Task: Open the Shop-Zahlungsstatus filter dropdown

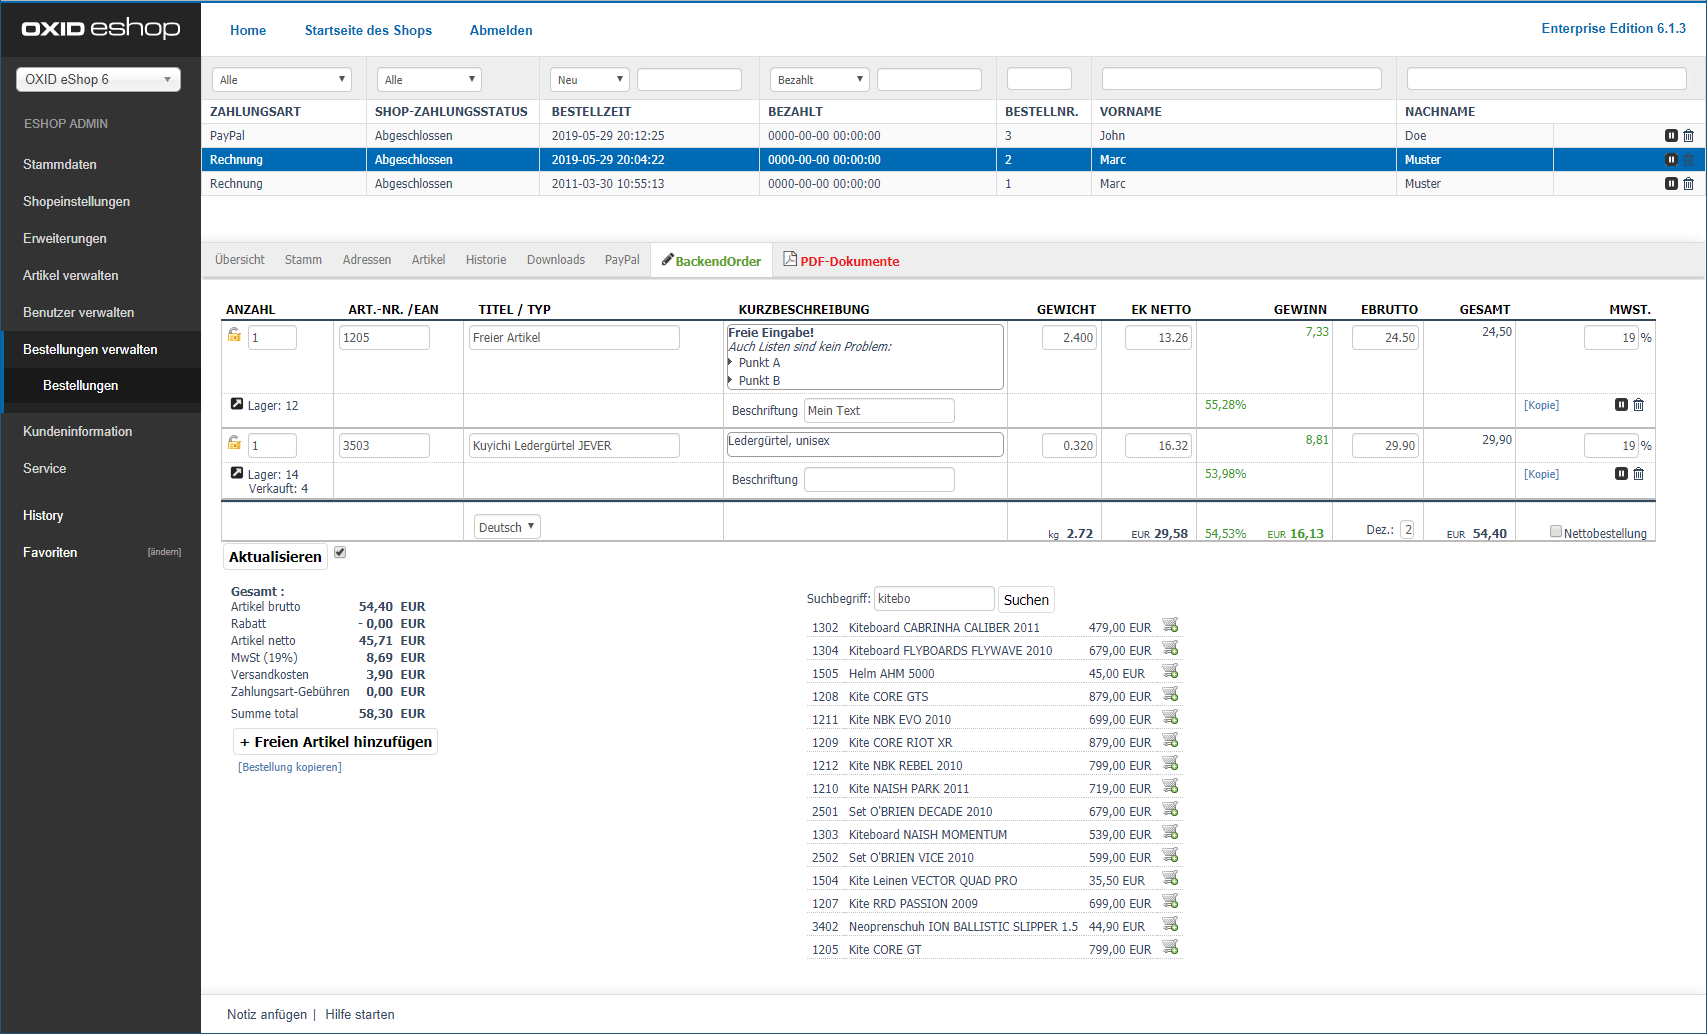Action: pos(429,79)
